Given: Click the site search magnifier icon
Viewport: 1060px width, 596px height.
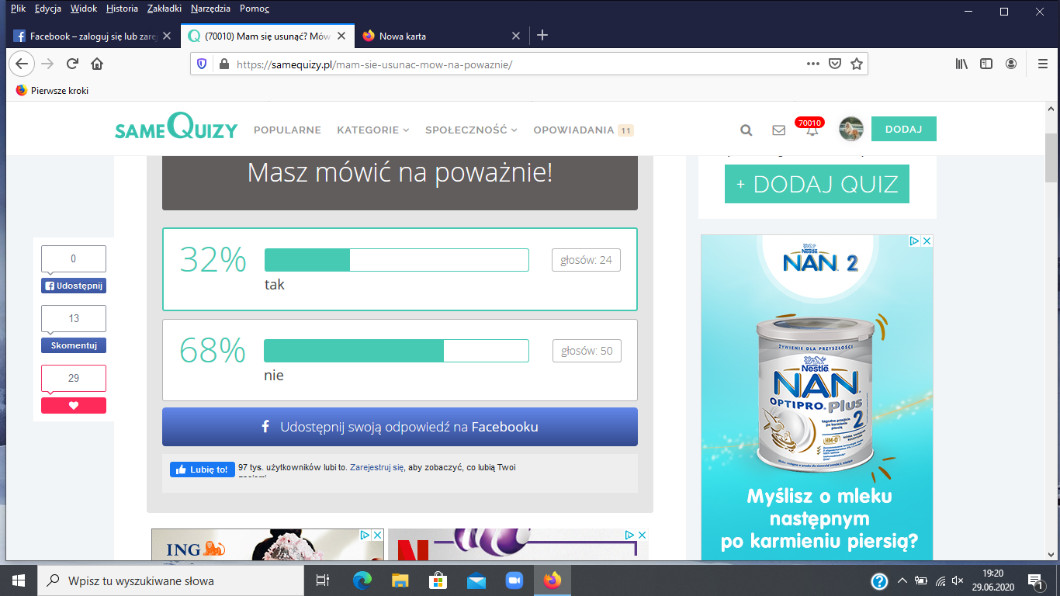Looking at the screenshot, I should 746,130.
